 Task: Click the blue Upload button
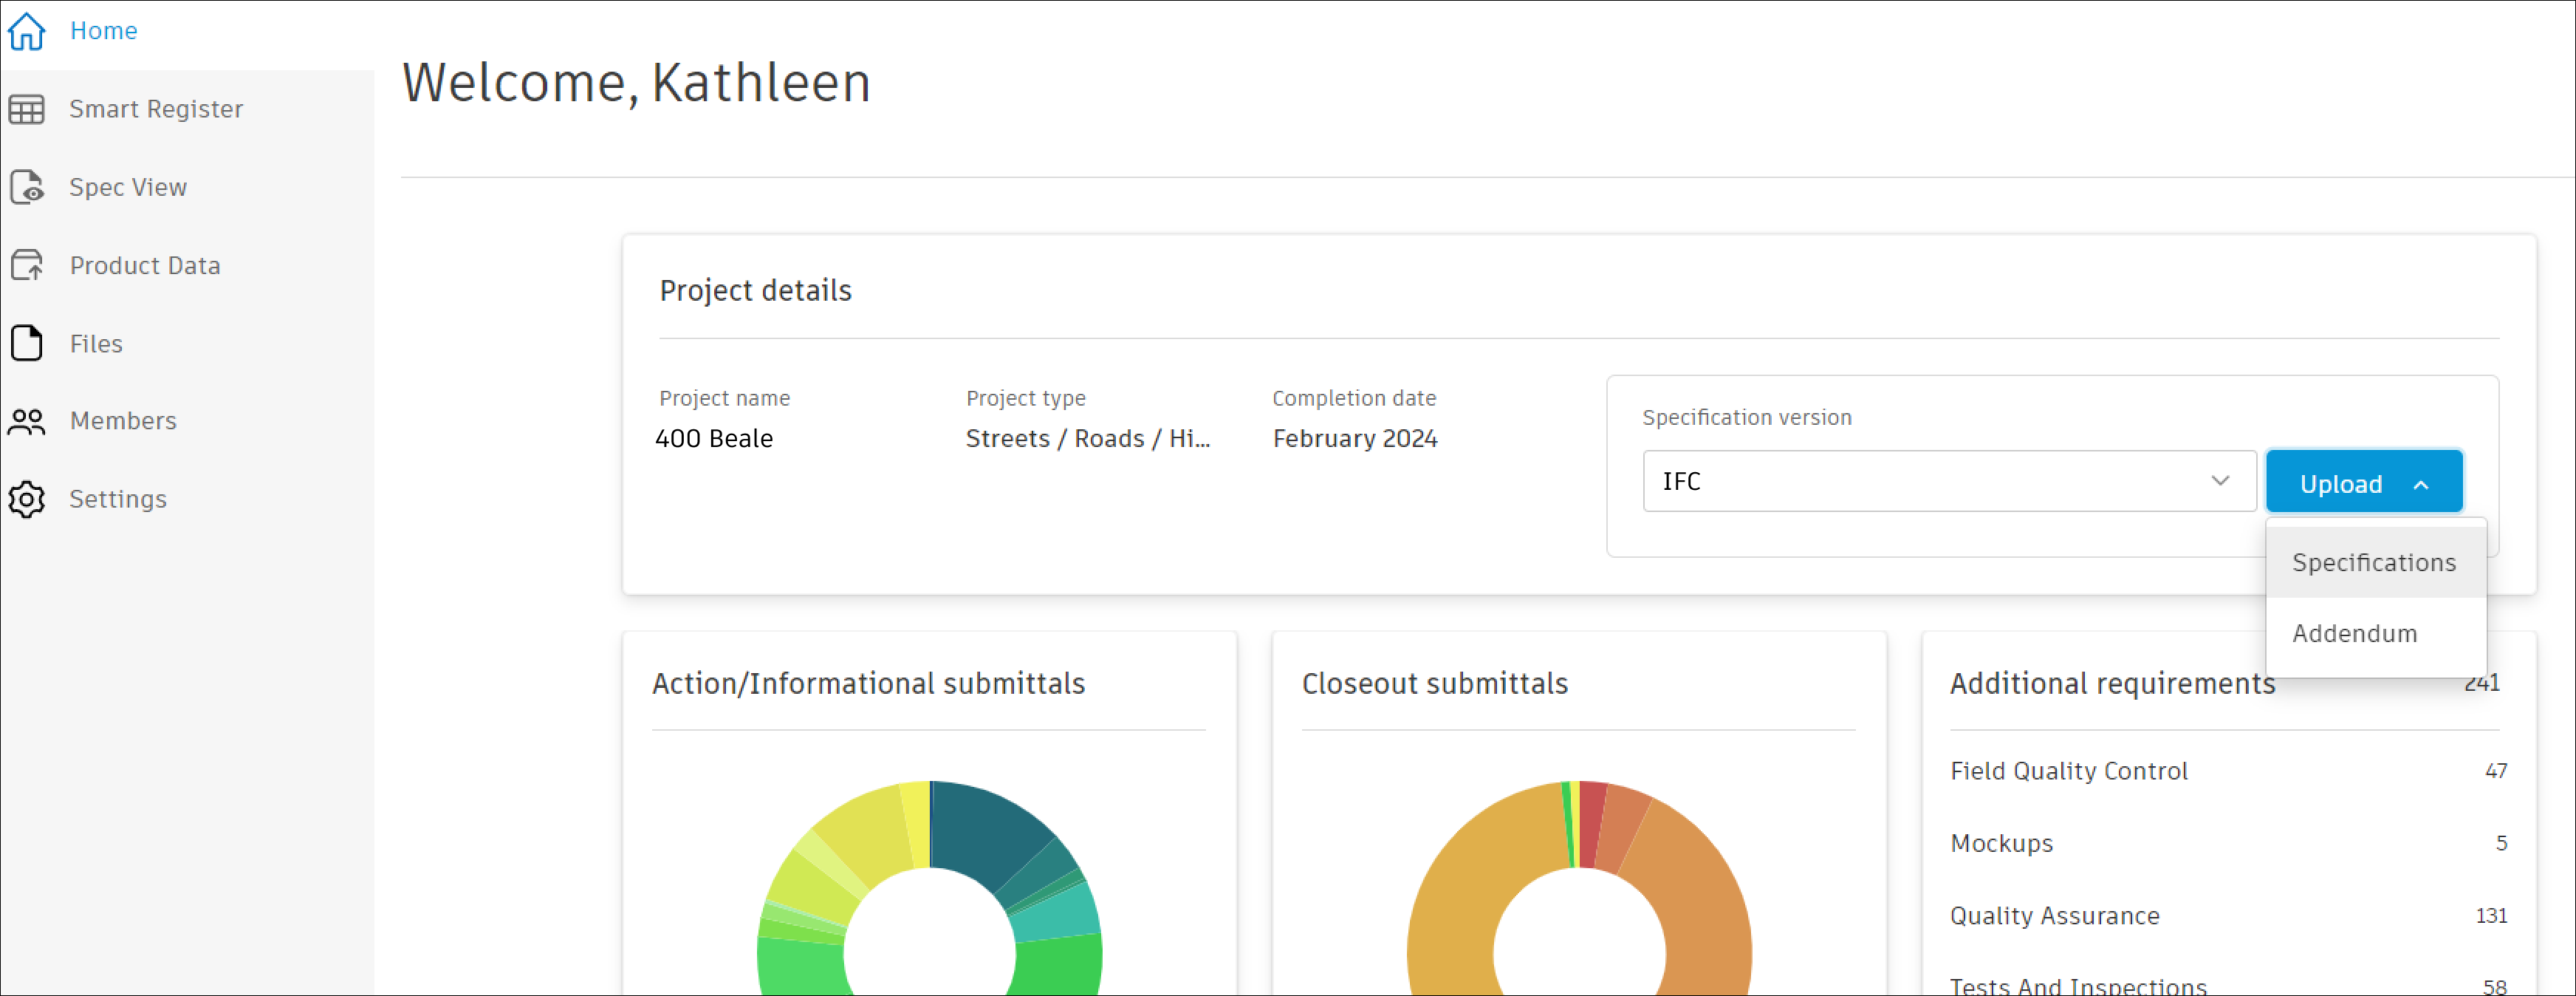[x=2340, y=484]
